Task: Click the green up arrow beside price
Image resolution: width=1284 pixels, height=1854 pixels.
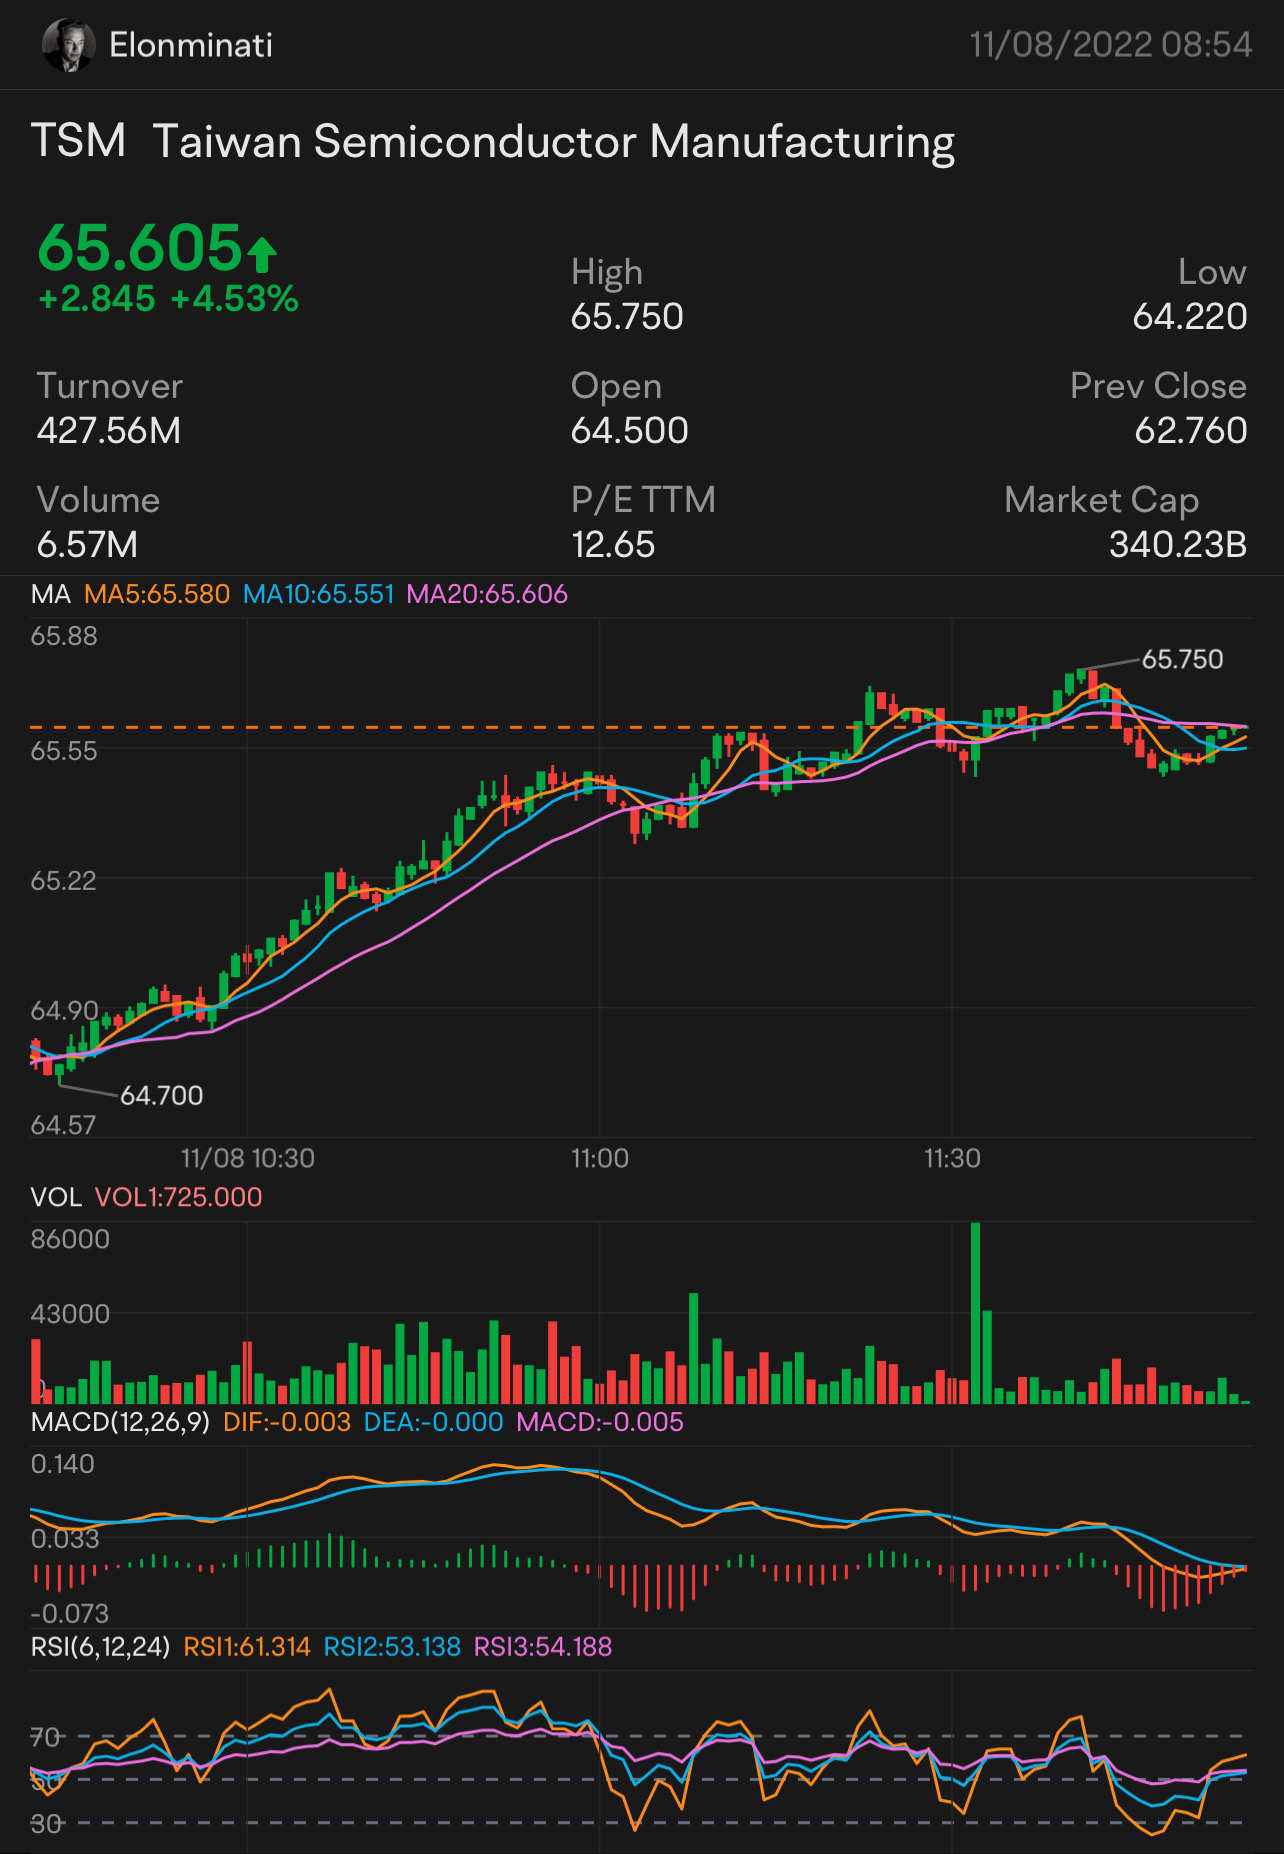Action: (262, 254)
